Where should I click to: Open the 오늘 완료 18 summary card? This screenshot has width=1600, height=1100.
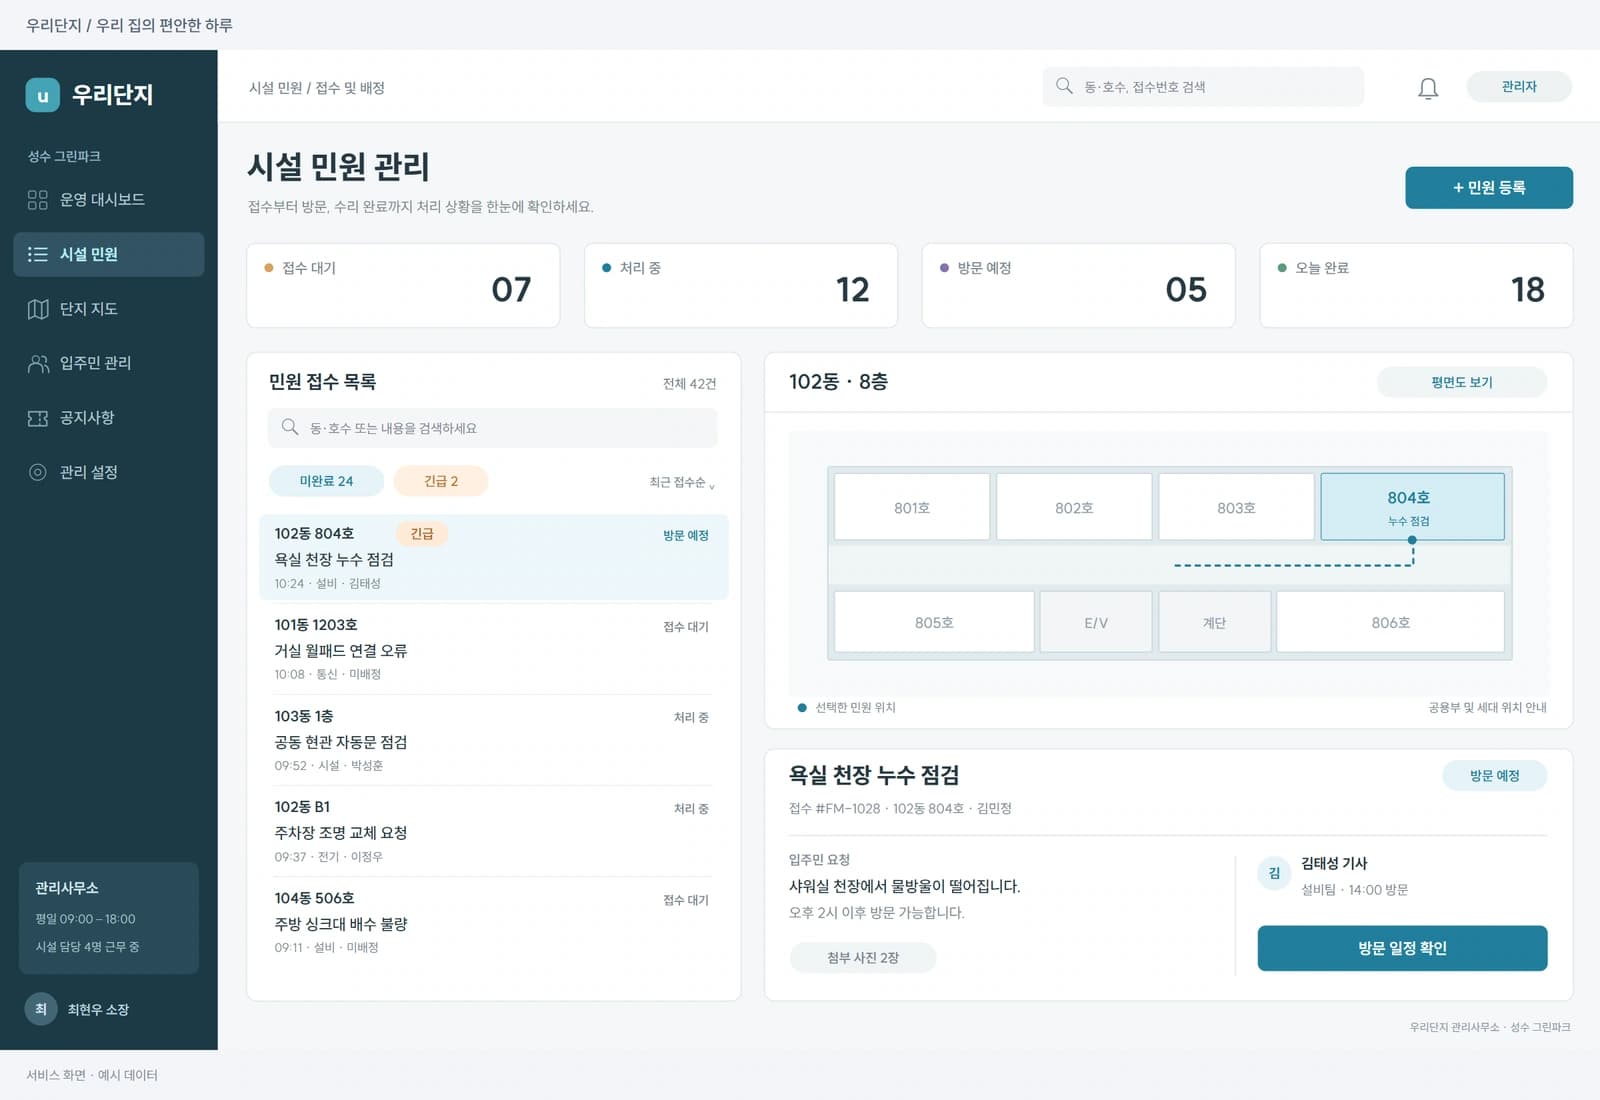[1416, 285]
